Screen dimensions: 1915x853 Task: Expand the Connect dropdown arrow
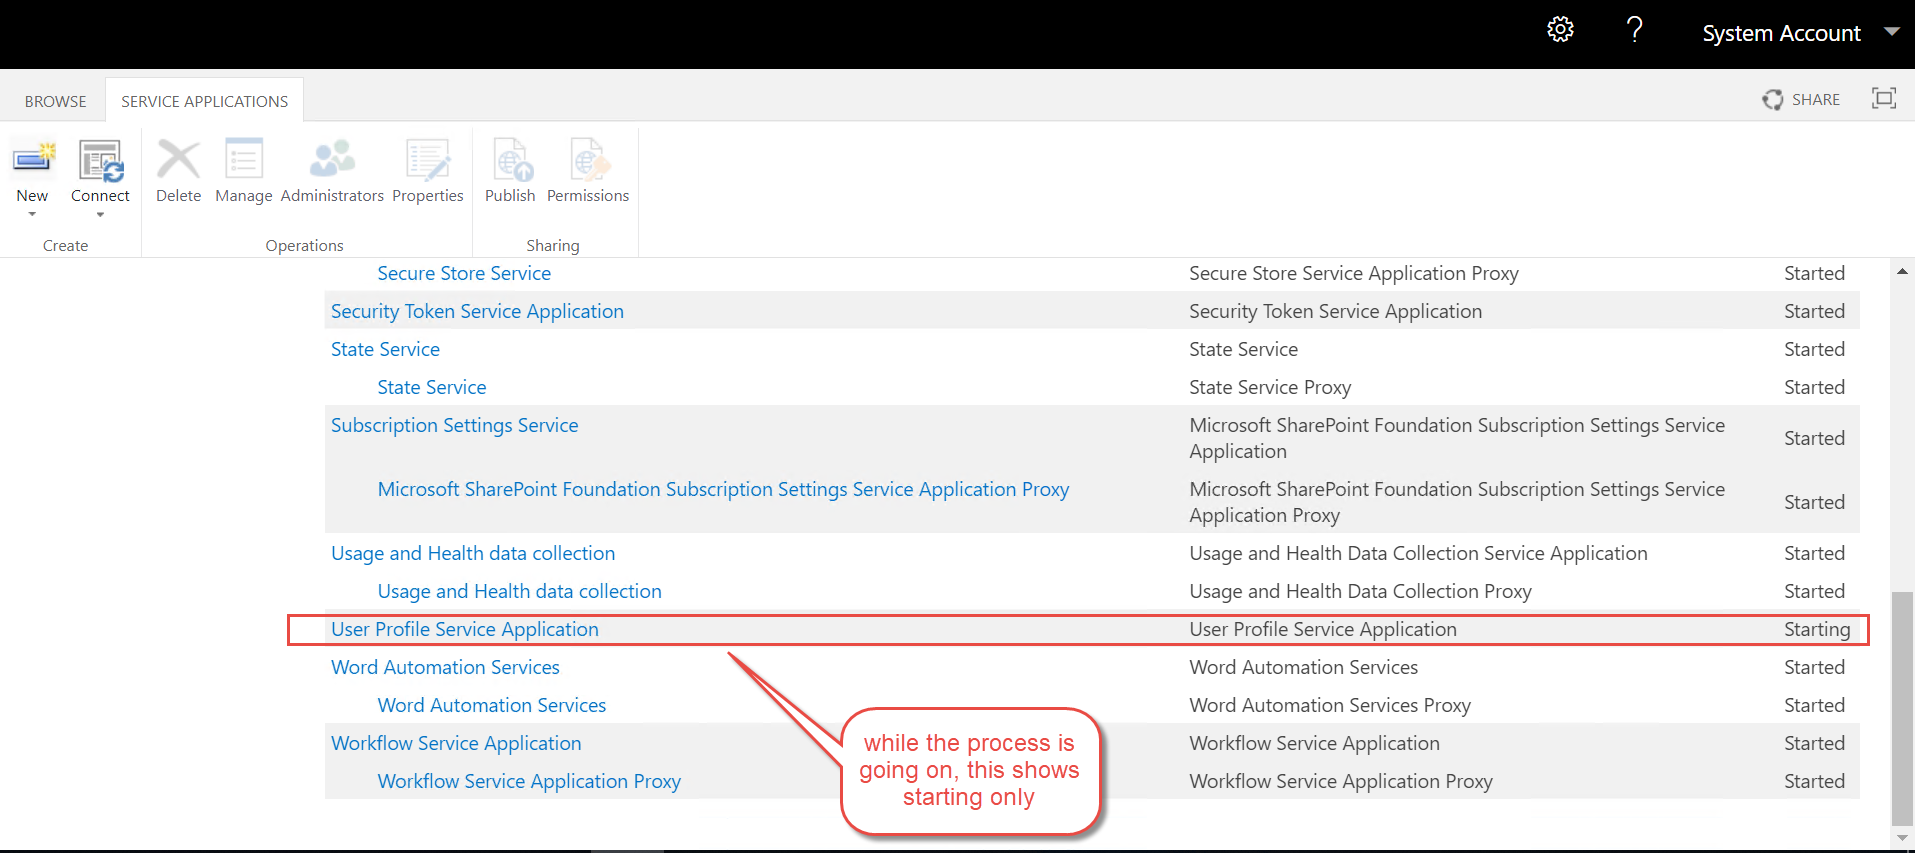click(x=100, y=214)
